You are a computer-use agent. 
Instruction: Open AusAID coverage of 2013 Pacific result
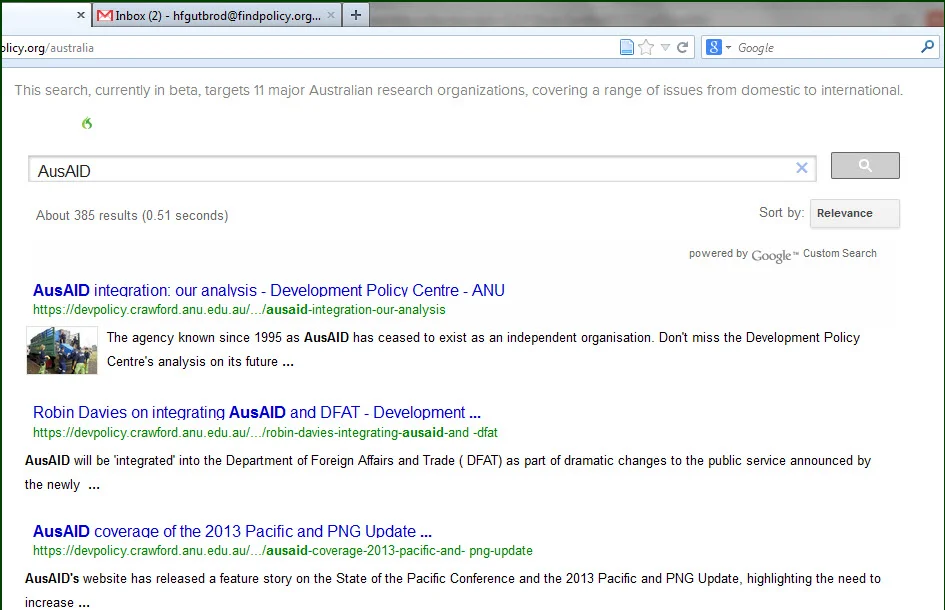tap(232, 532)
